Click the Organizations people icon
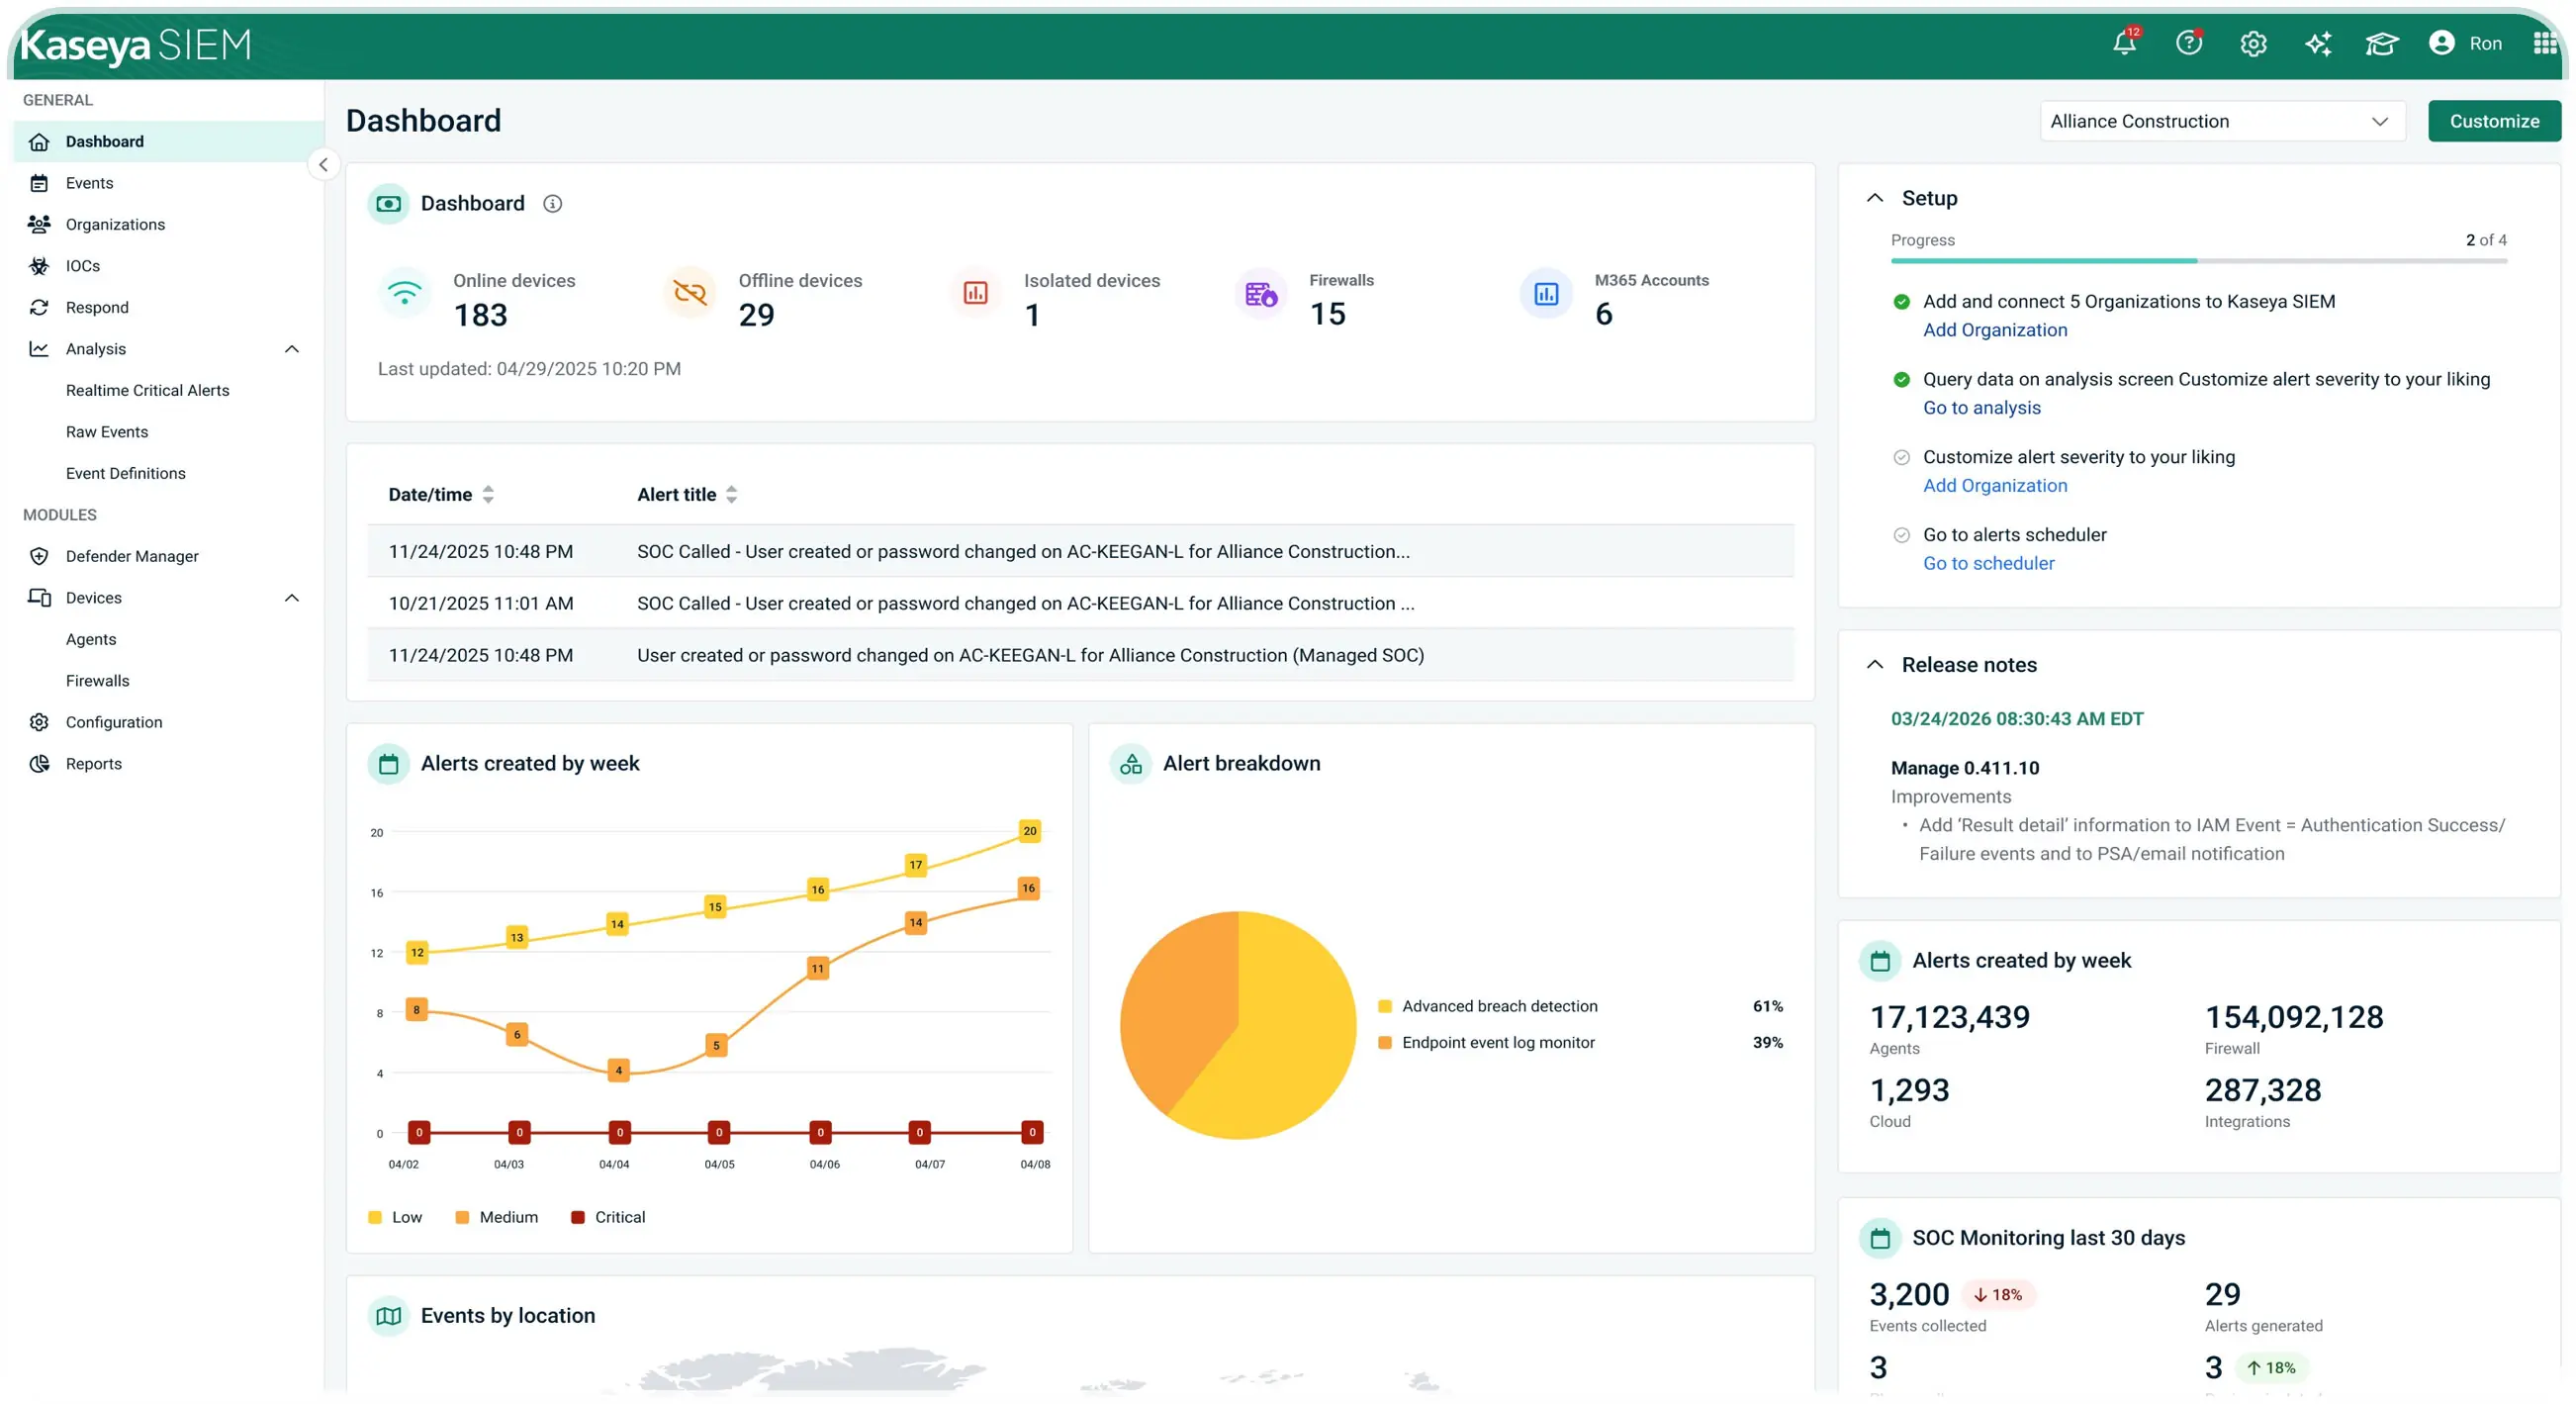The height and width of the screenshot is (1404, 2576). [x=39, y=224]
